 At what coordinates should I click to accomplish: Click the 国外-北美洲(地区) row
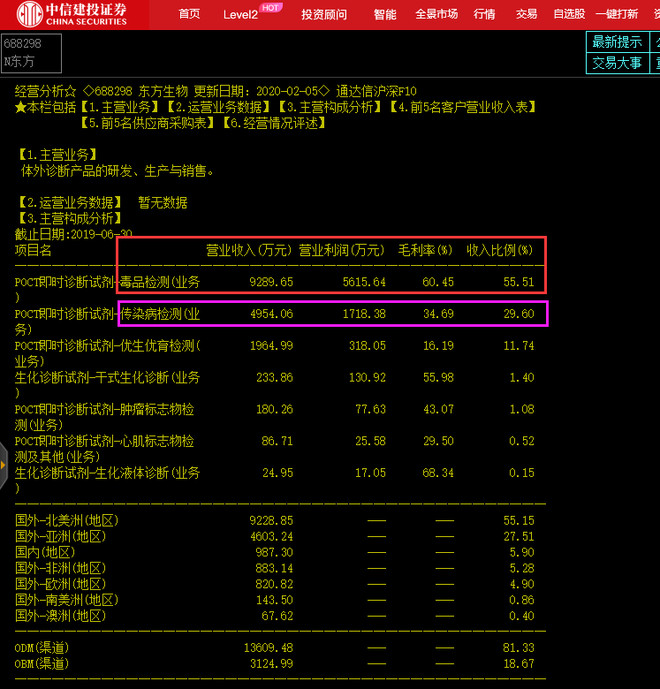point(275,520)
